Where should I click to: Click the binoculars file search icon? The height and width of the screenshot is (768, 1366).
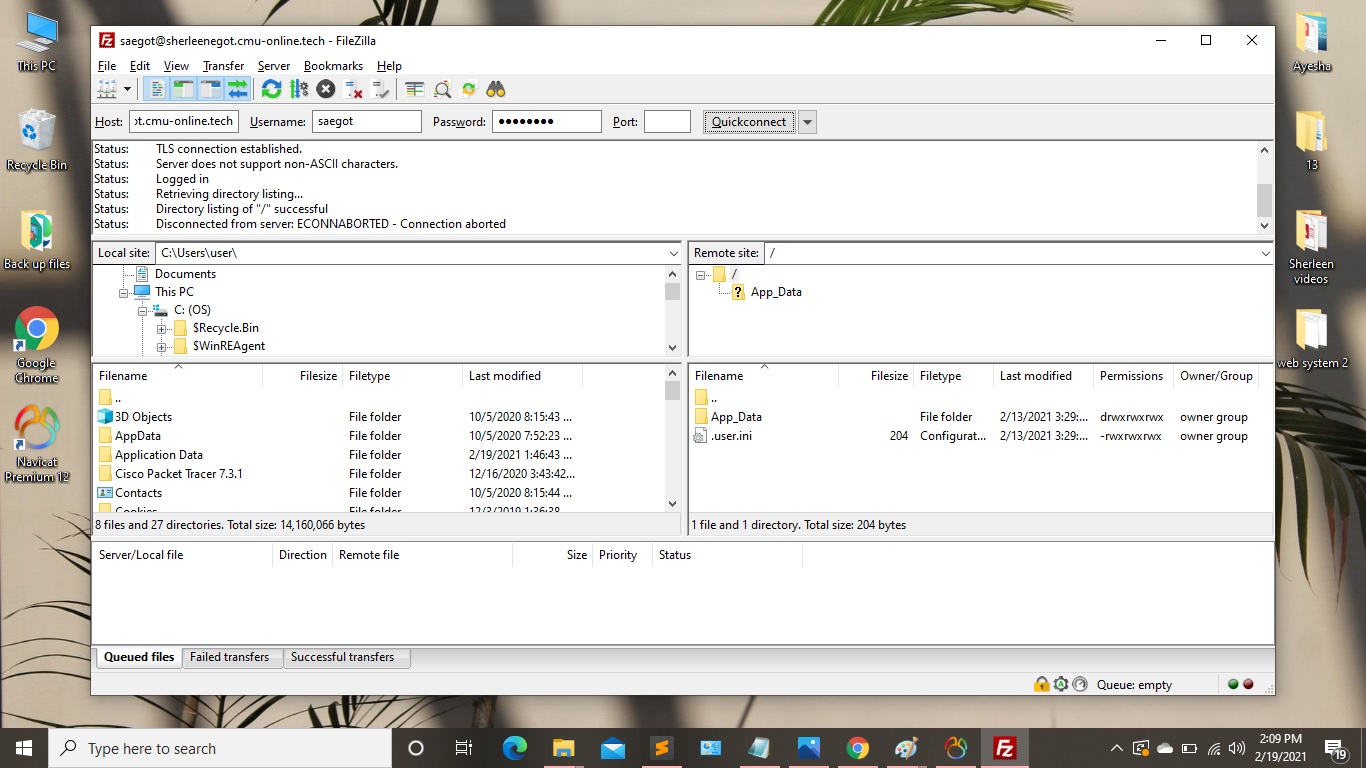click(x=496, y=90)
